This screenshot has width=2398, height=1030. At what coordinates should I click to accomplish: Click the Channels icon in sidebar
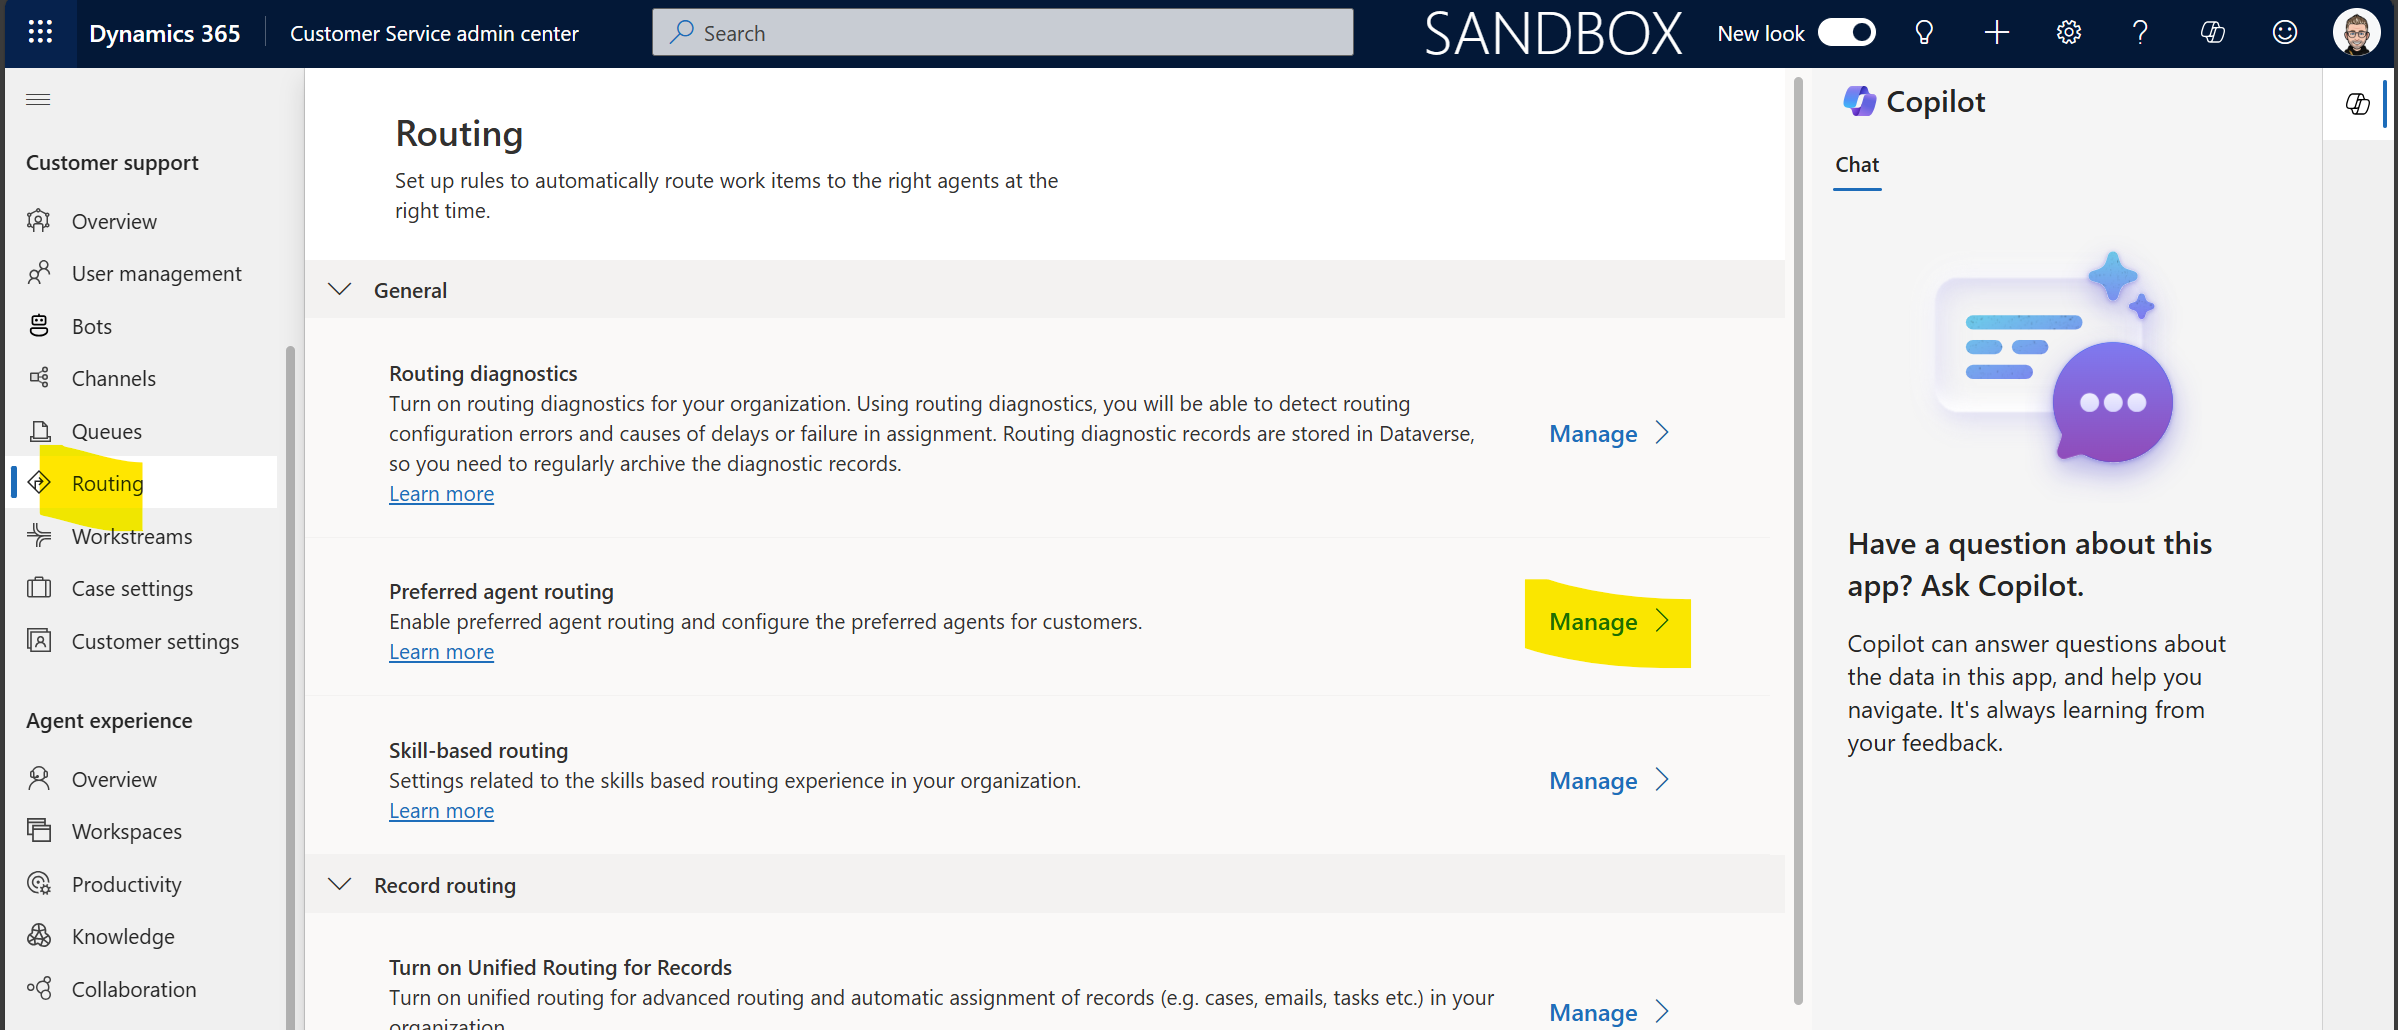point(39,378)
